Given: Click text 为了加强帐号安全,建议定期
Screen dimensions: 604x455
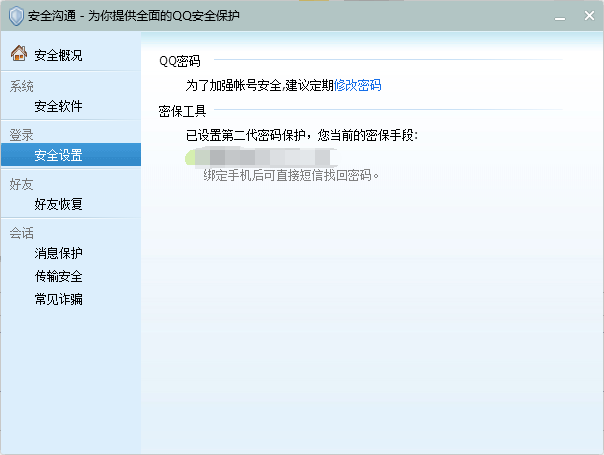Looking at the screenshot, I should 260,85.
